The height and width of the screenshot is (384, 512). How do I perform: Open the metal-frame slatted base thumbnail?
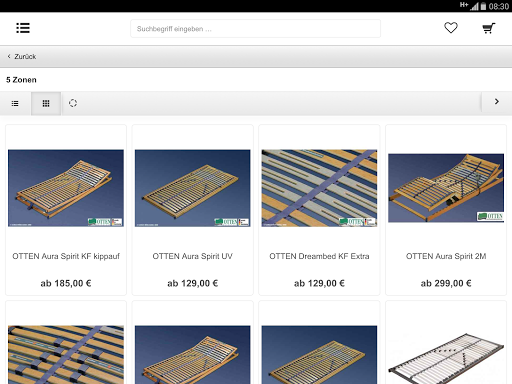coord(446,357)
